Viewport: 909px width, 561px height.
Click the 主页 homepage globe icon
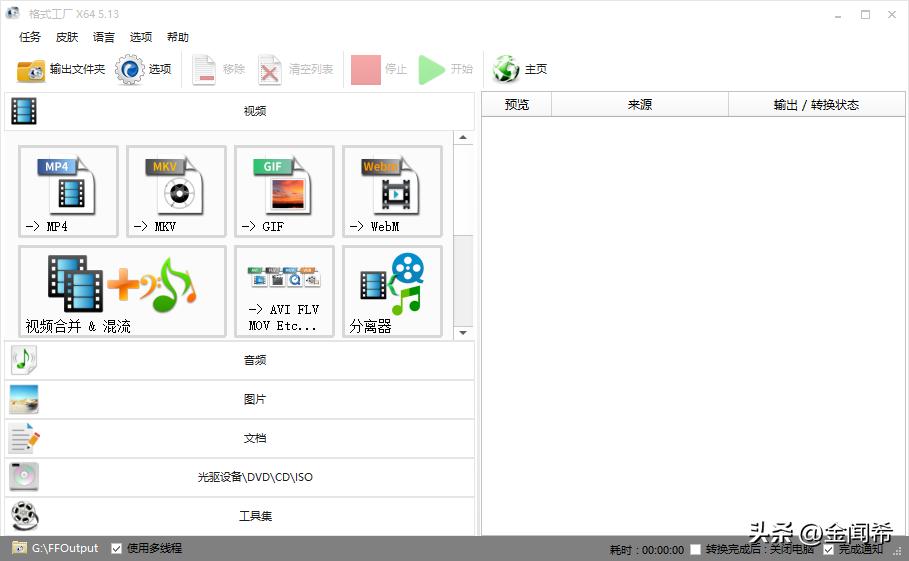pos(507,69)
